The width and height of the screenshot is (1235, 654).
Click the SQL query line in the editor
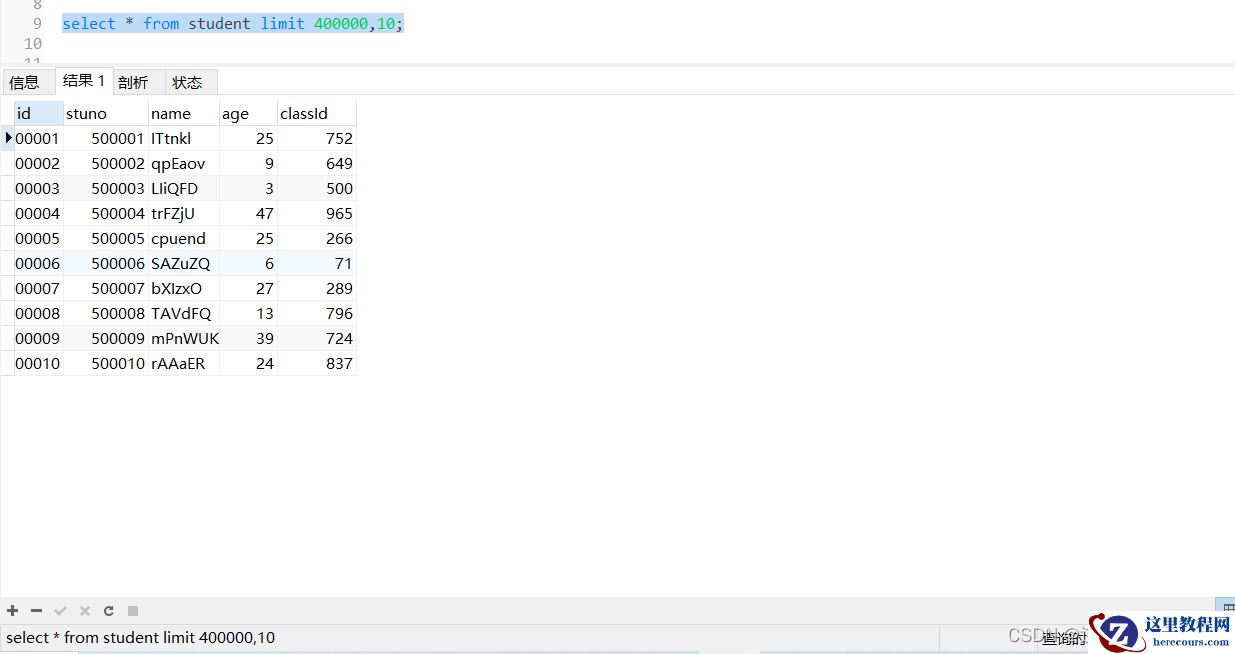pyautogui.click(x=233, y=23)
